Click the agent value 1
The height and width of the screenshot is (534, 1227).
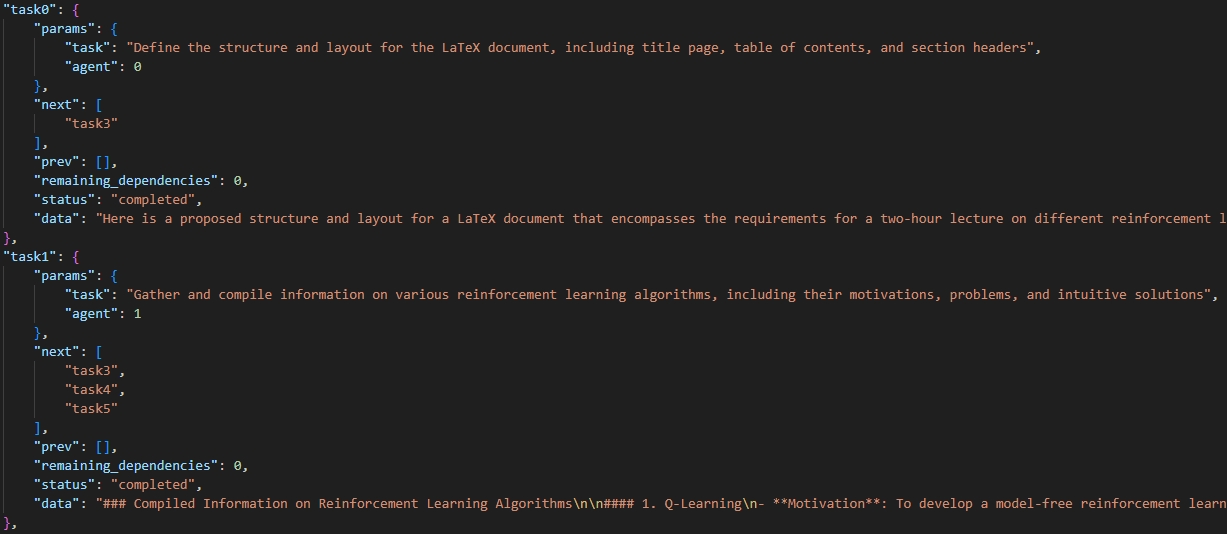137,313
